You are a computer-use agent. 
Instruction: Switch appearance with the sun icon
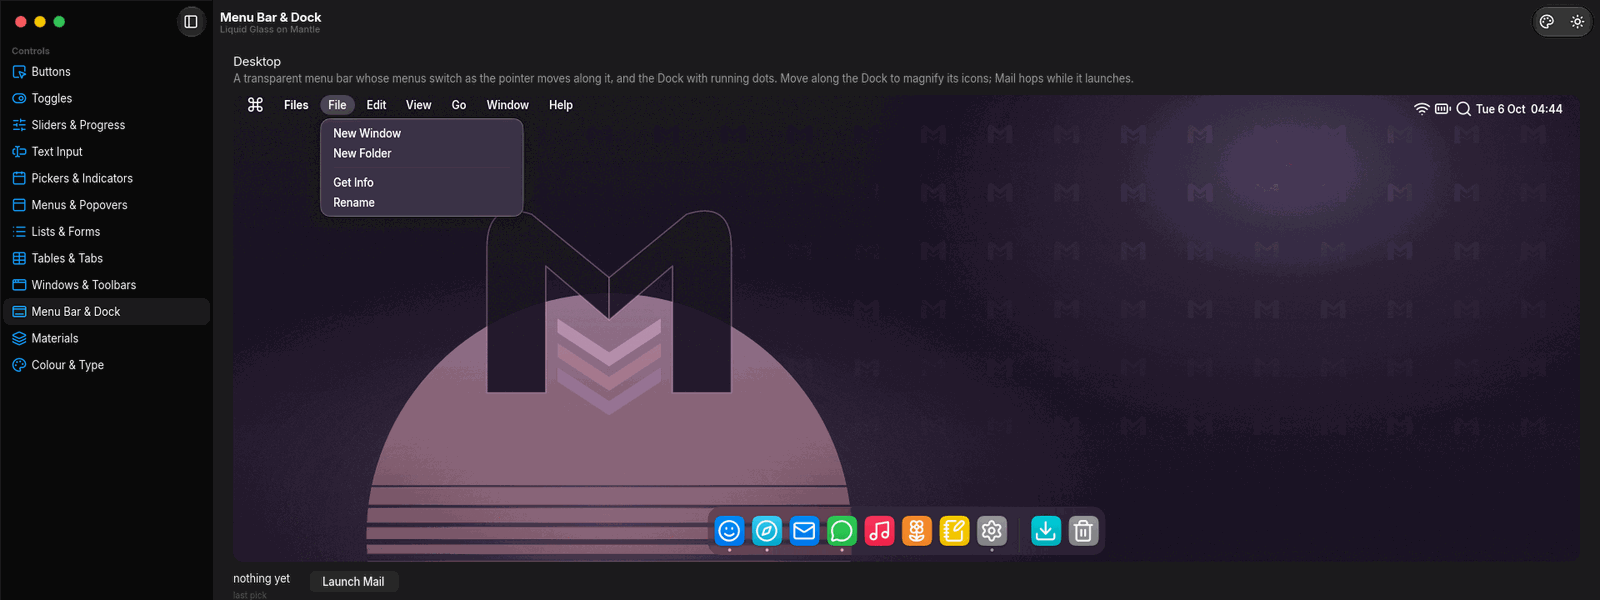[1577, 22]
